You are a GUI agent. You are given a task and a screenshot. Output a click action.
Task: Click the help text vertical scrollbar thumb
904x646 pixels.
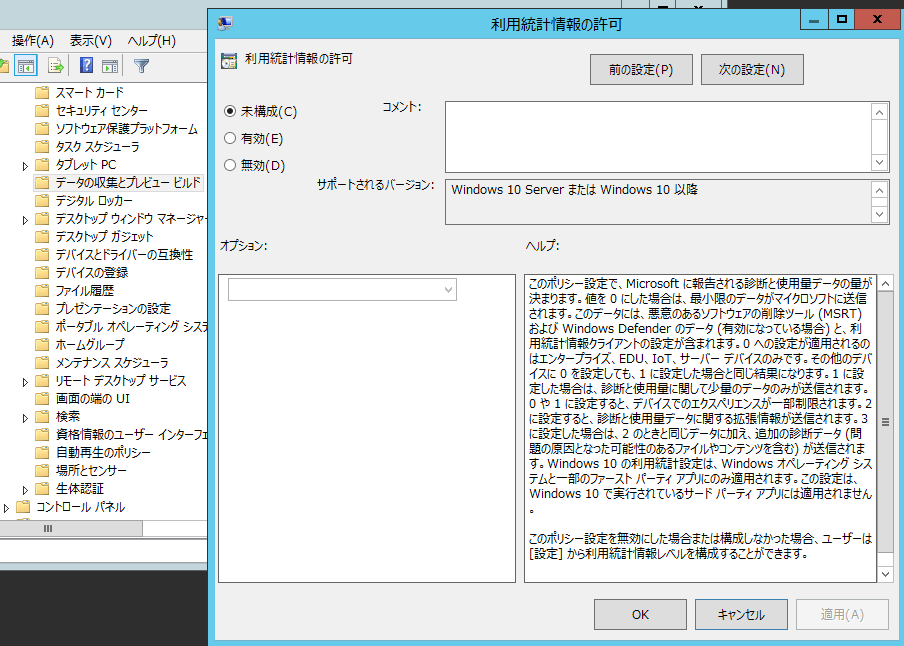click(886, 422)
